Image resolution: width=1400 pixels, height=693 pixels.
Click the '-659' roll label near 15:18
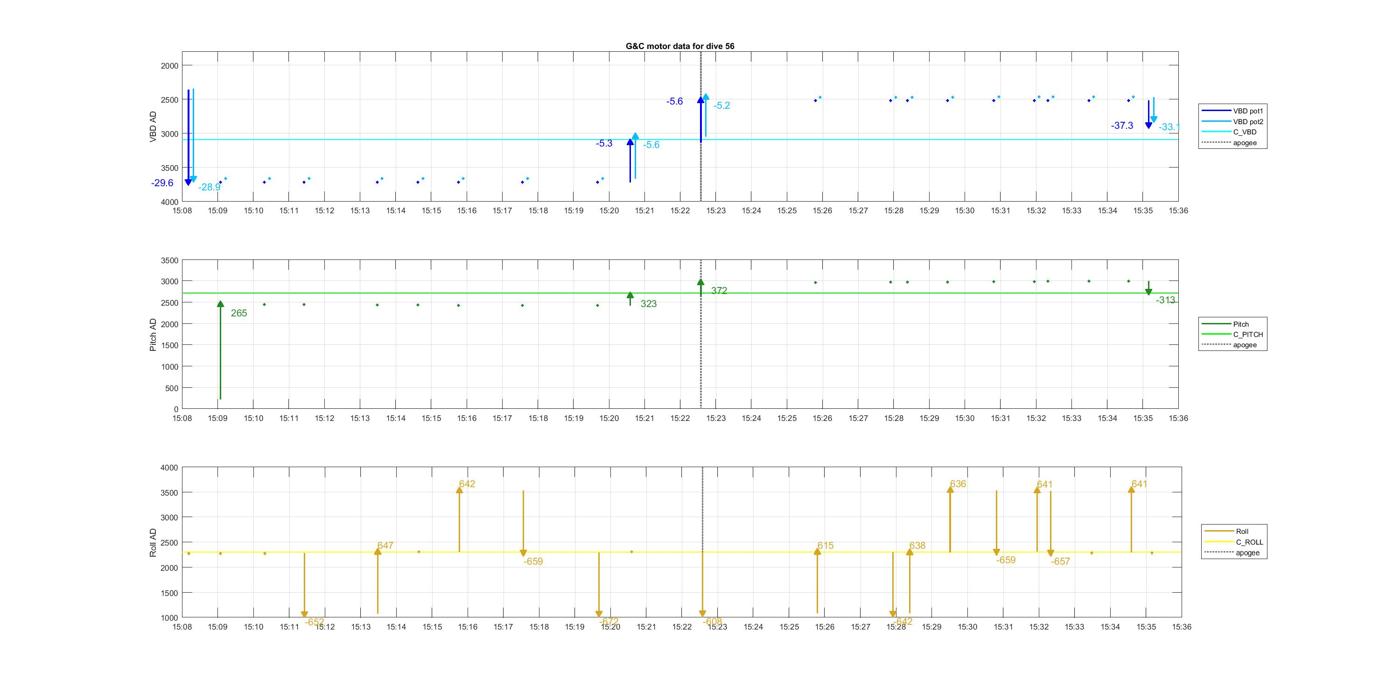533,562
